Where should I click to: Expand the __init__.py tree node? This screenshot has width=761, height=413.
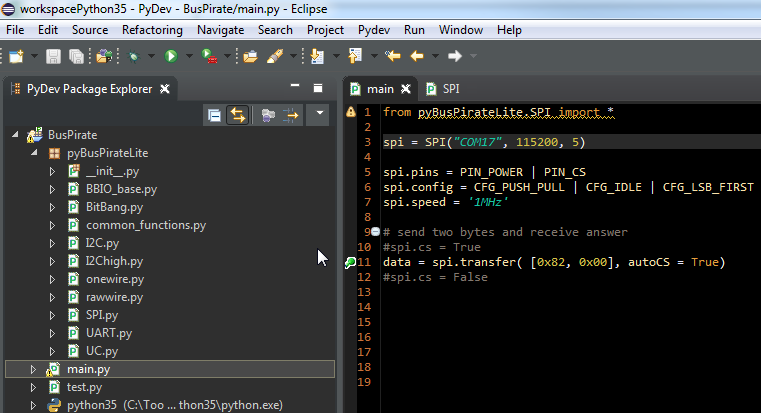pyautogui.click(x=52, y=171)
